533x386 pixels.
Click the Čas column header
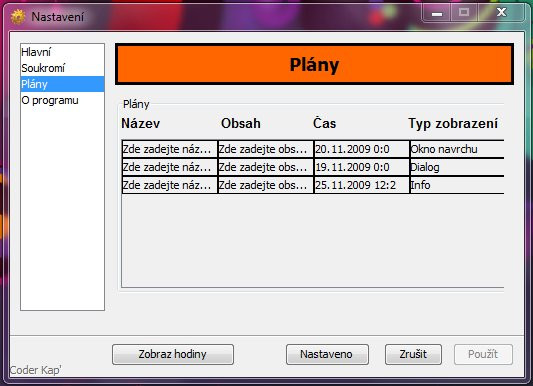pyautogui.click(x=324, y=123)
